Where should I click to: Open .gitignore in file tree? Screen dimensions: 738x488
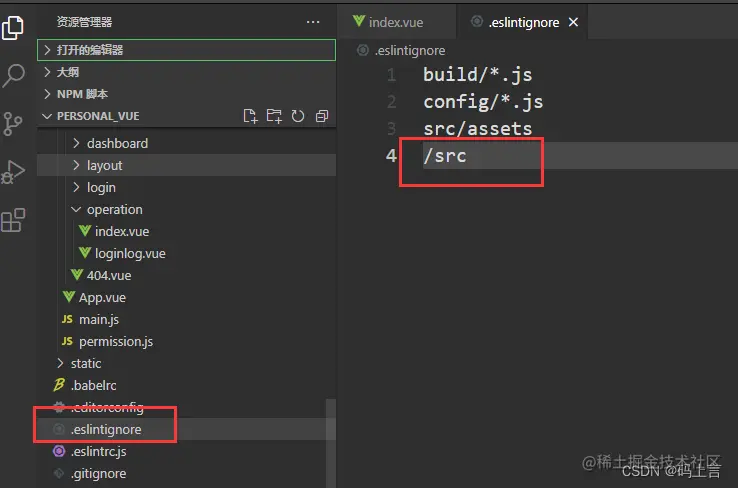186,473
